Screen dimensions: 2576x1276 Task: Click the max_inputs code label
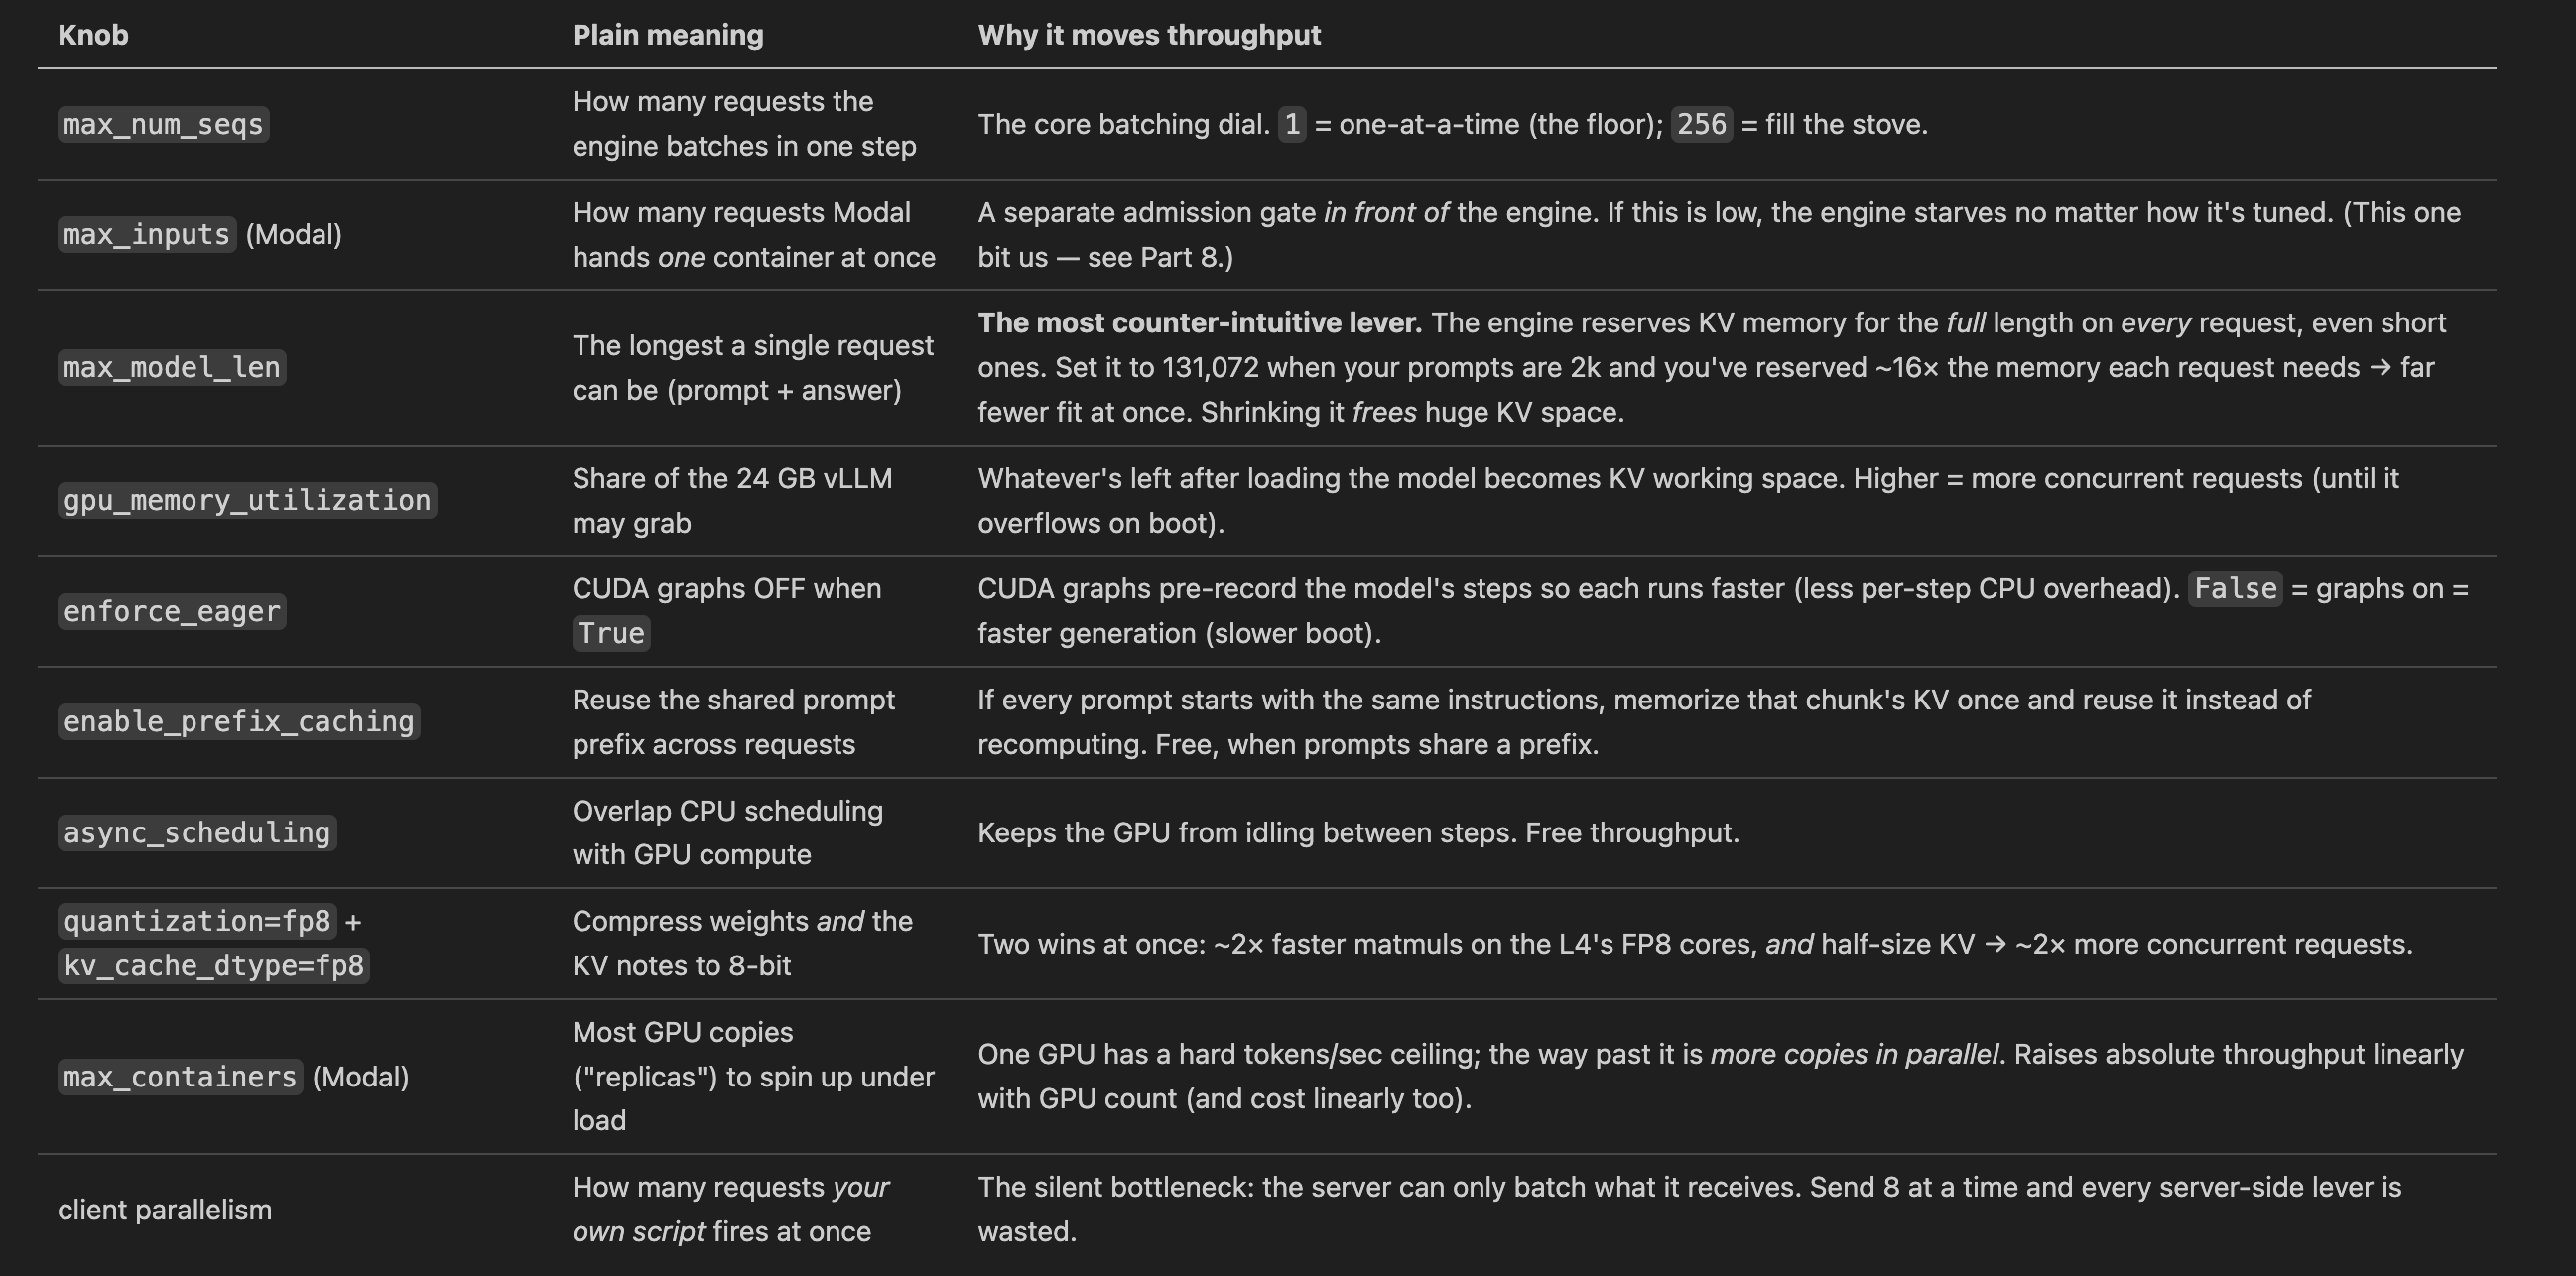click(147, 234)
